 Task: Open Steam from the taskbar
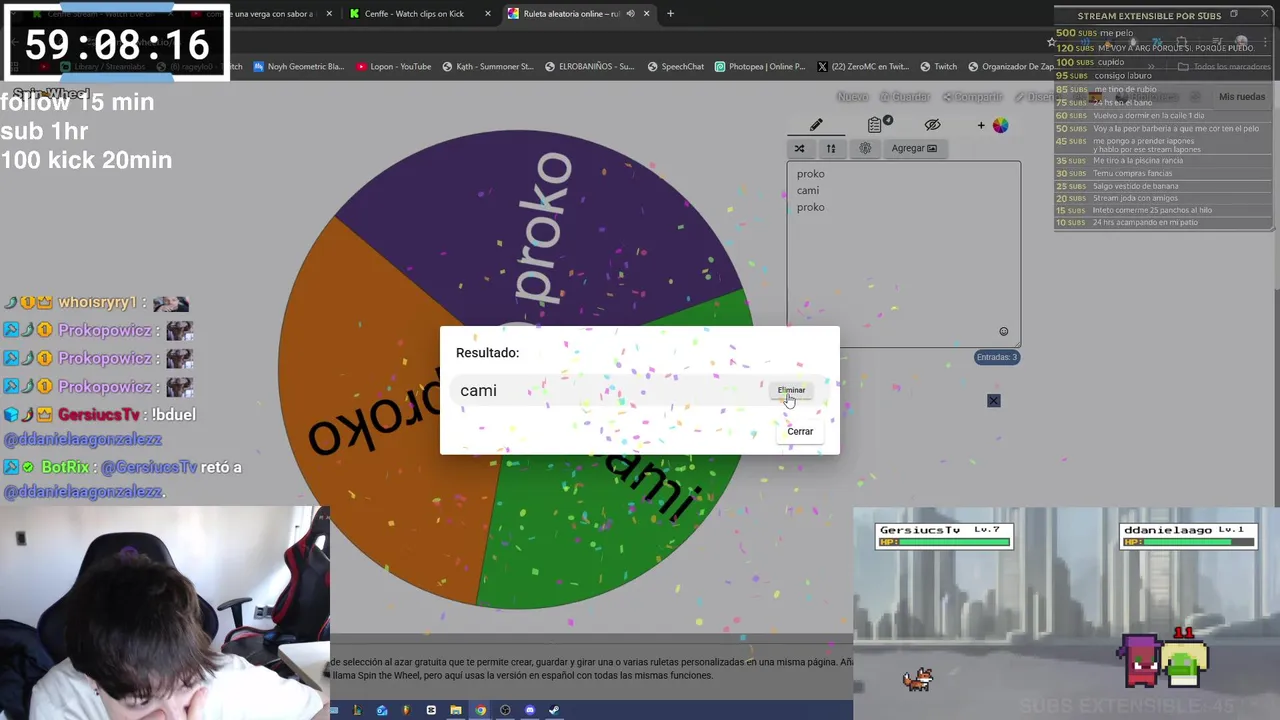coord(554,710)
